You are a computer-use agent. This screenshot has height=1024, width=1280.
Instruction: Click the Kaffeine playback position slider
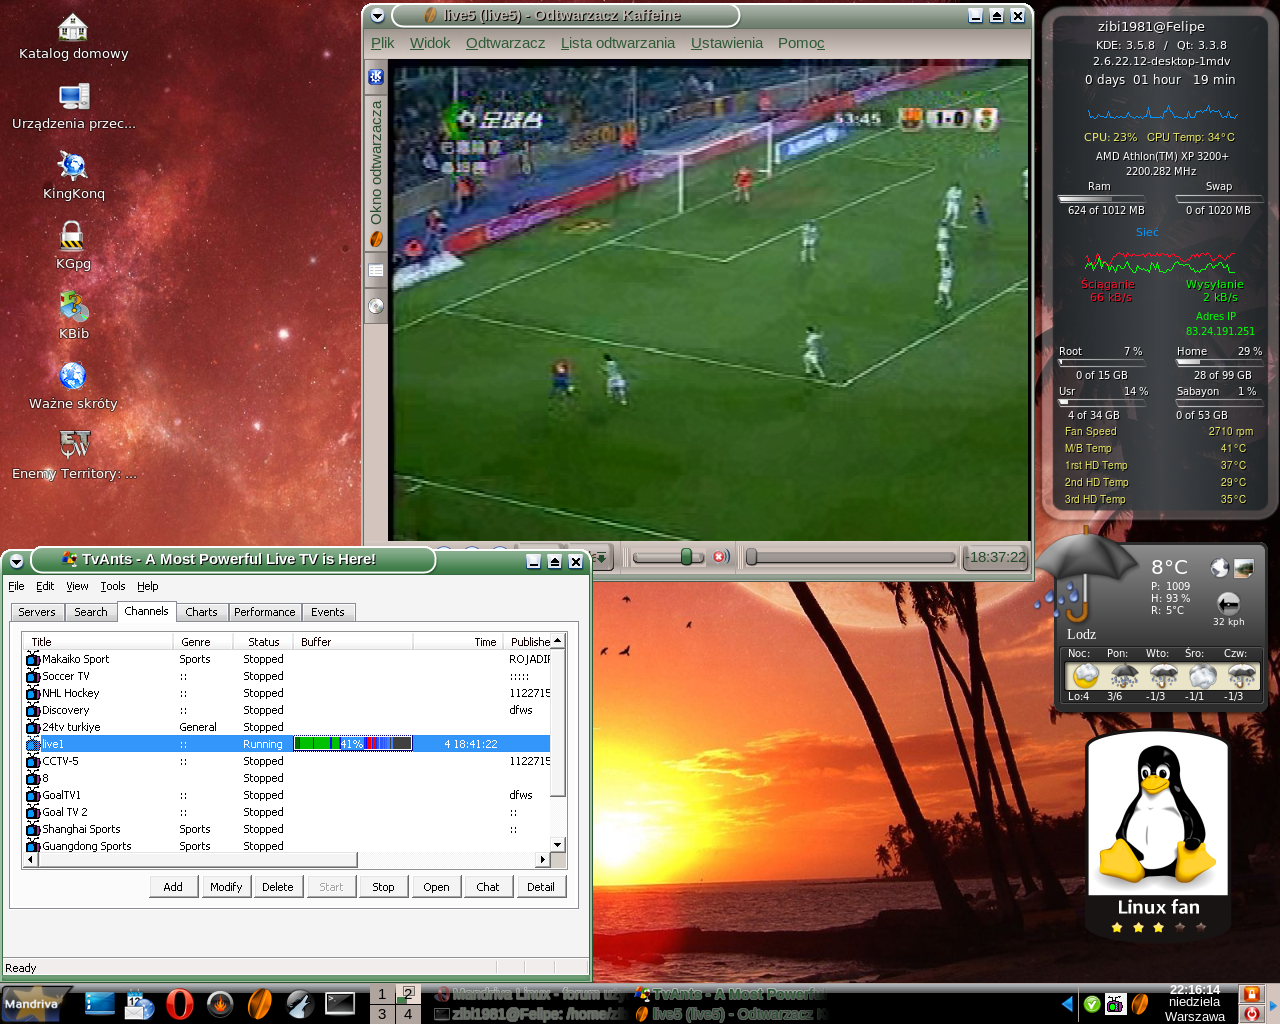pyautogui.click(x=851, y=557)
